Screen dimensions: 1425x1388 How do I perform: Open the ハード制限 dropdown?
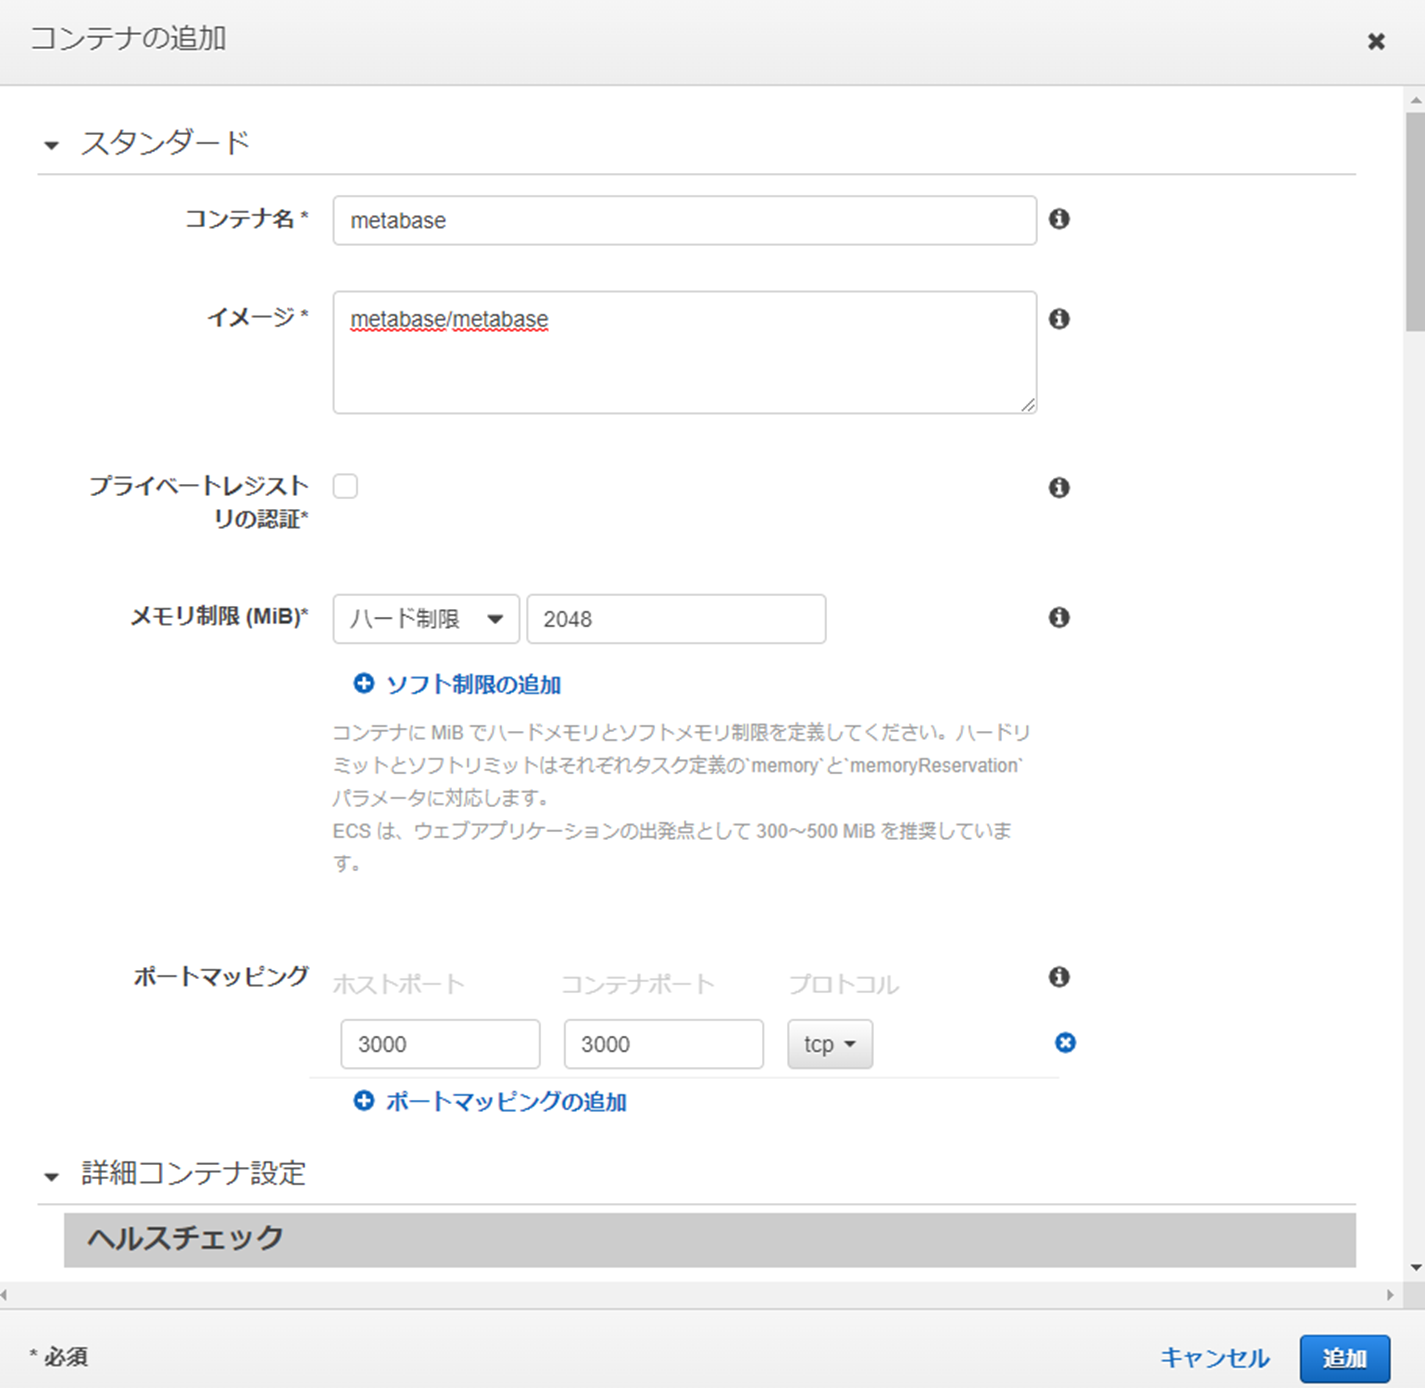pyautogui.click(x=426, y=619)
